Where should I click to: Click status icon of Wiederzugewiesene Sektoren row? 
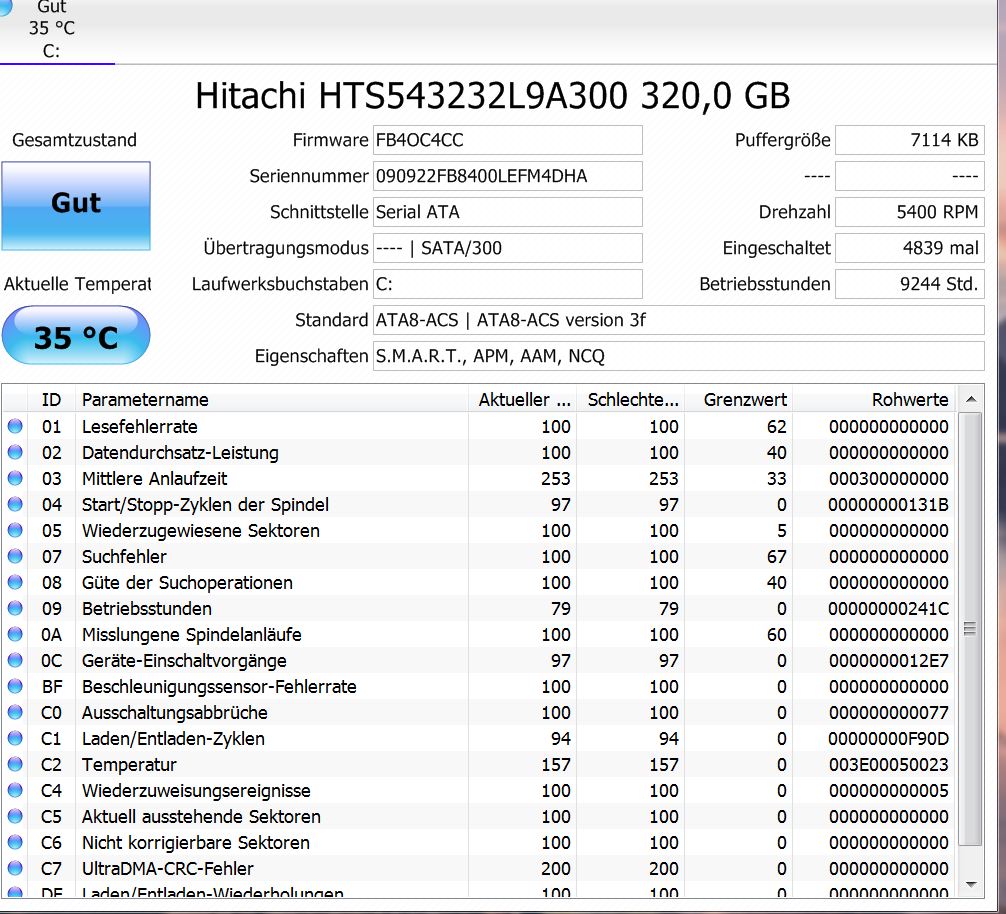click(15, 530)
